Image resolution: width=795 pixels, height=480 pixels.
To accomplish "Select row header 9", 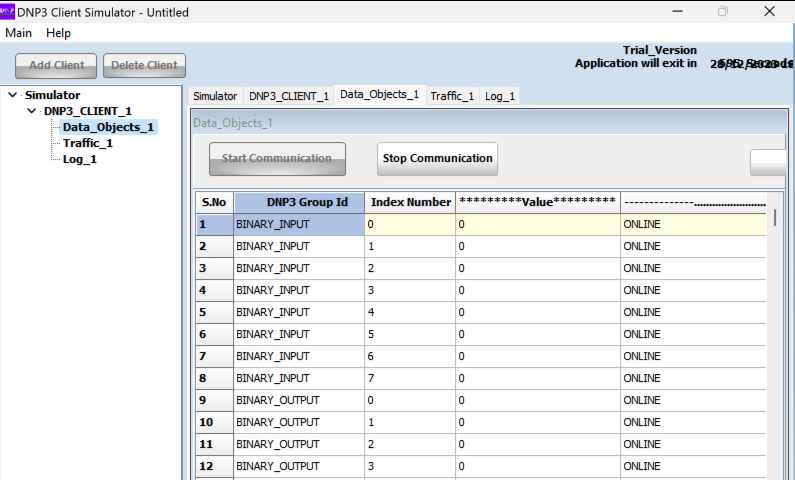I will [x=214, y=400].
